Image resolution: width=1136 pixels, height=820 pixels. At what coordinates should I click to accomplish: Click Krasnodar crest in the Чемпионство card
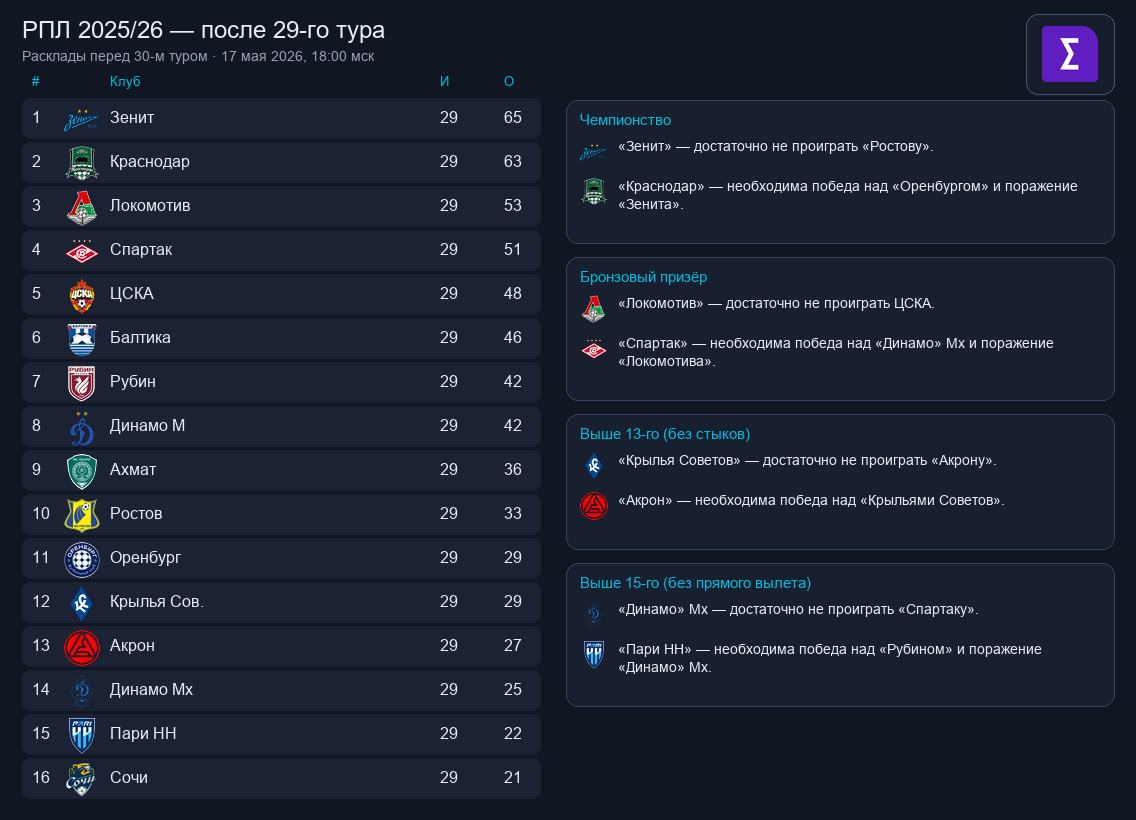click(x=593, y=191)
